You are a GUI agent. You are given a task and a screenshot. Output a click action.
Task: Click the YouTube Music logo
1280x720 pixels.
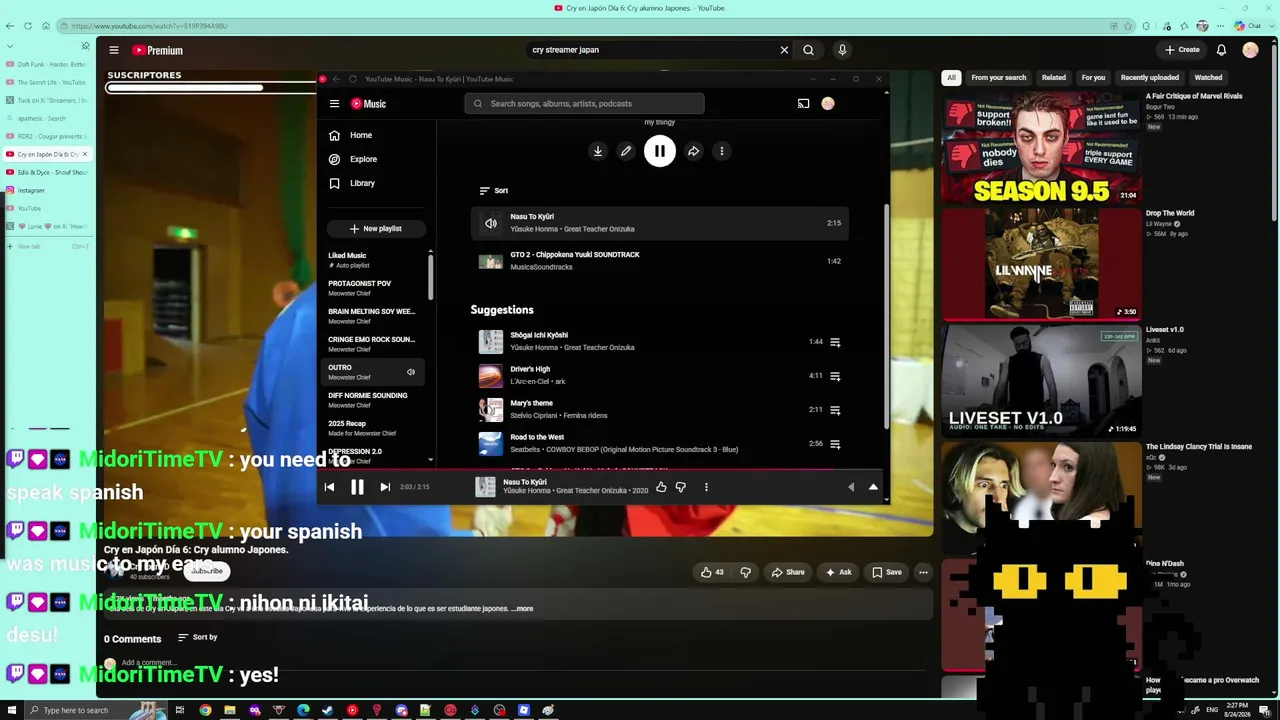click(368, 104)
